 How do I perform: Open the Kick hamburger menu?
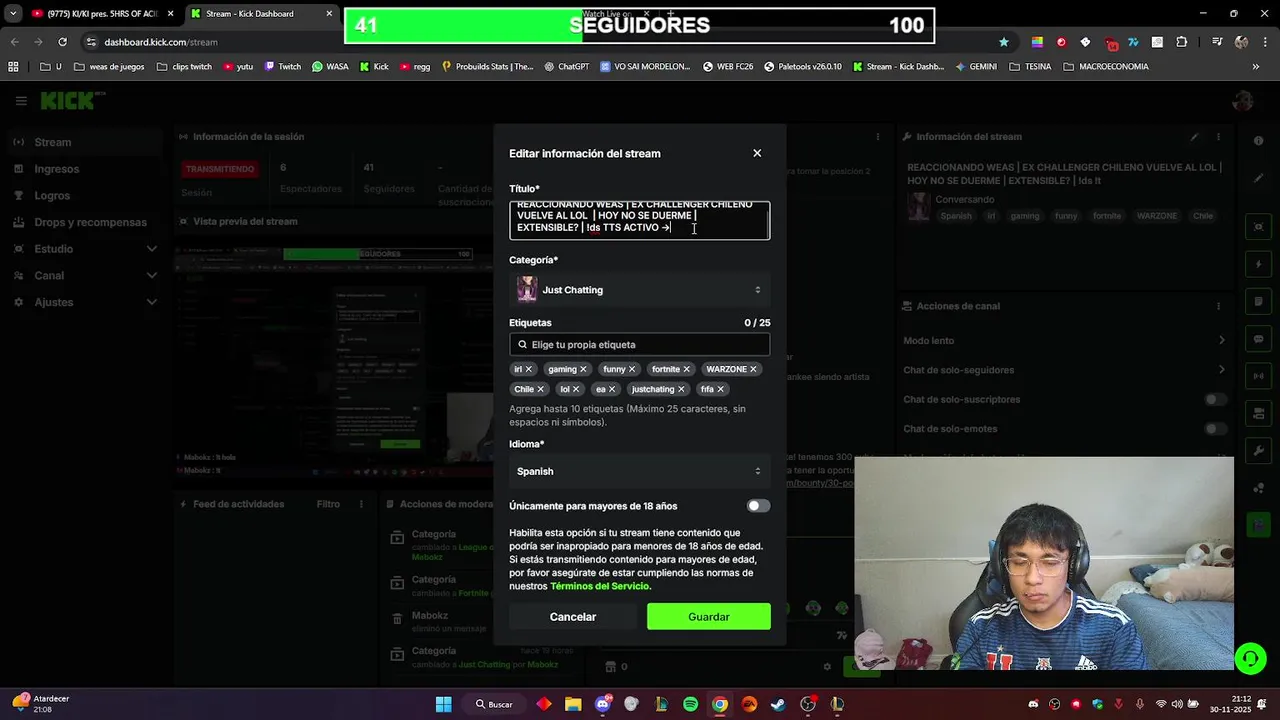(21, 101)
